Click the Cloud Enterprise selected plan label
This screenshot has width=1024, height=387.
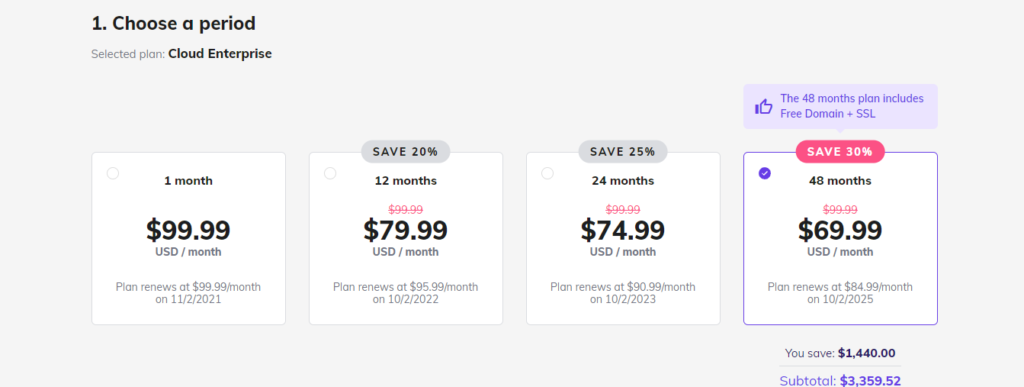pos(220,54)
